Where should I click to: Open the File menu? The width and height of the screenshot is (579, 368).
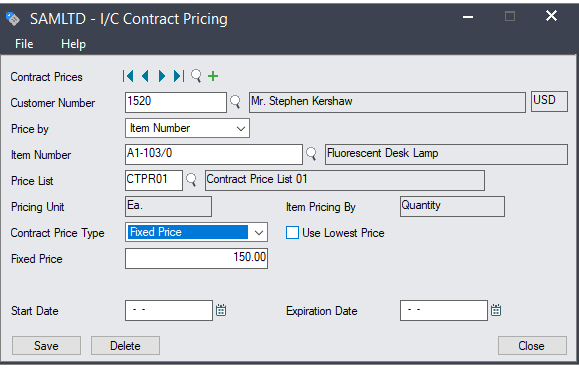click(24, 44)
